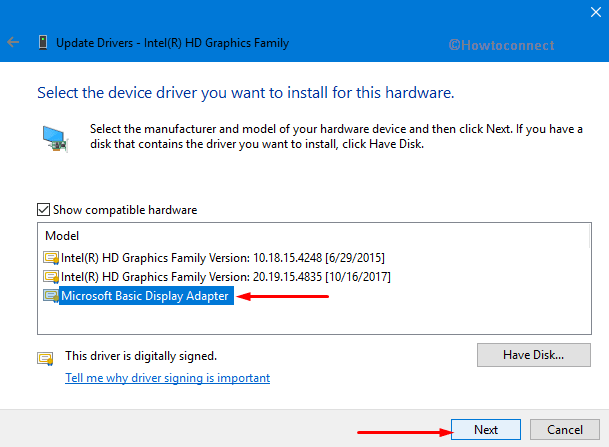Cancel the driver update wizard
This screenshot has height=447, width=609.
point(565,430)
